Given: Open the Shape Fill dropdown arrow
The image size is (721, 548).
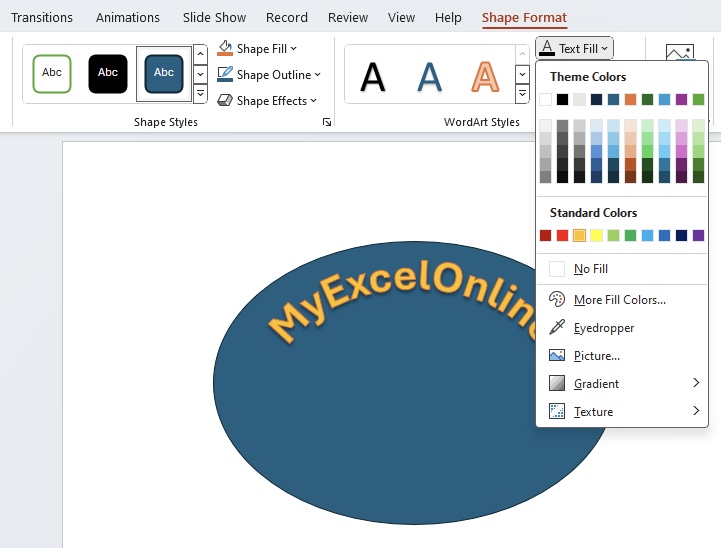Looking at the screenshot, I should (293, 48).
